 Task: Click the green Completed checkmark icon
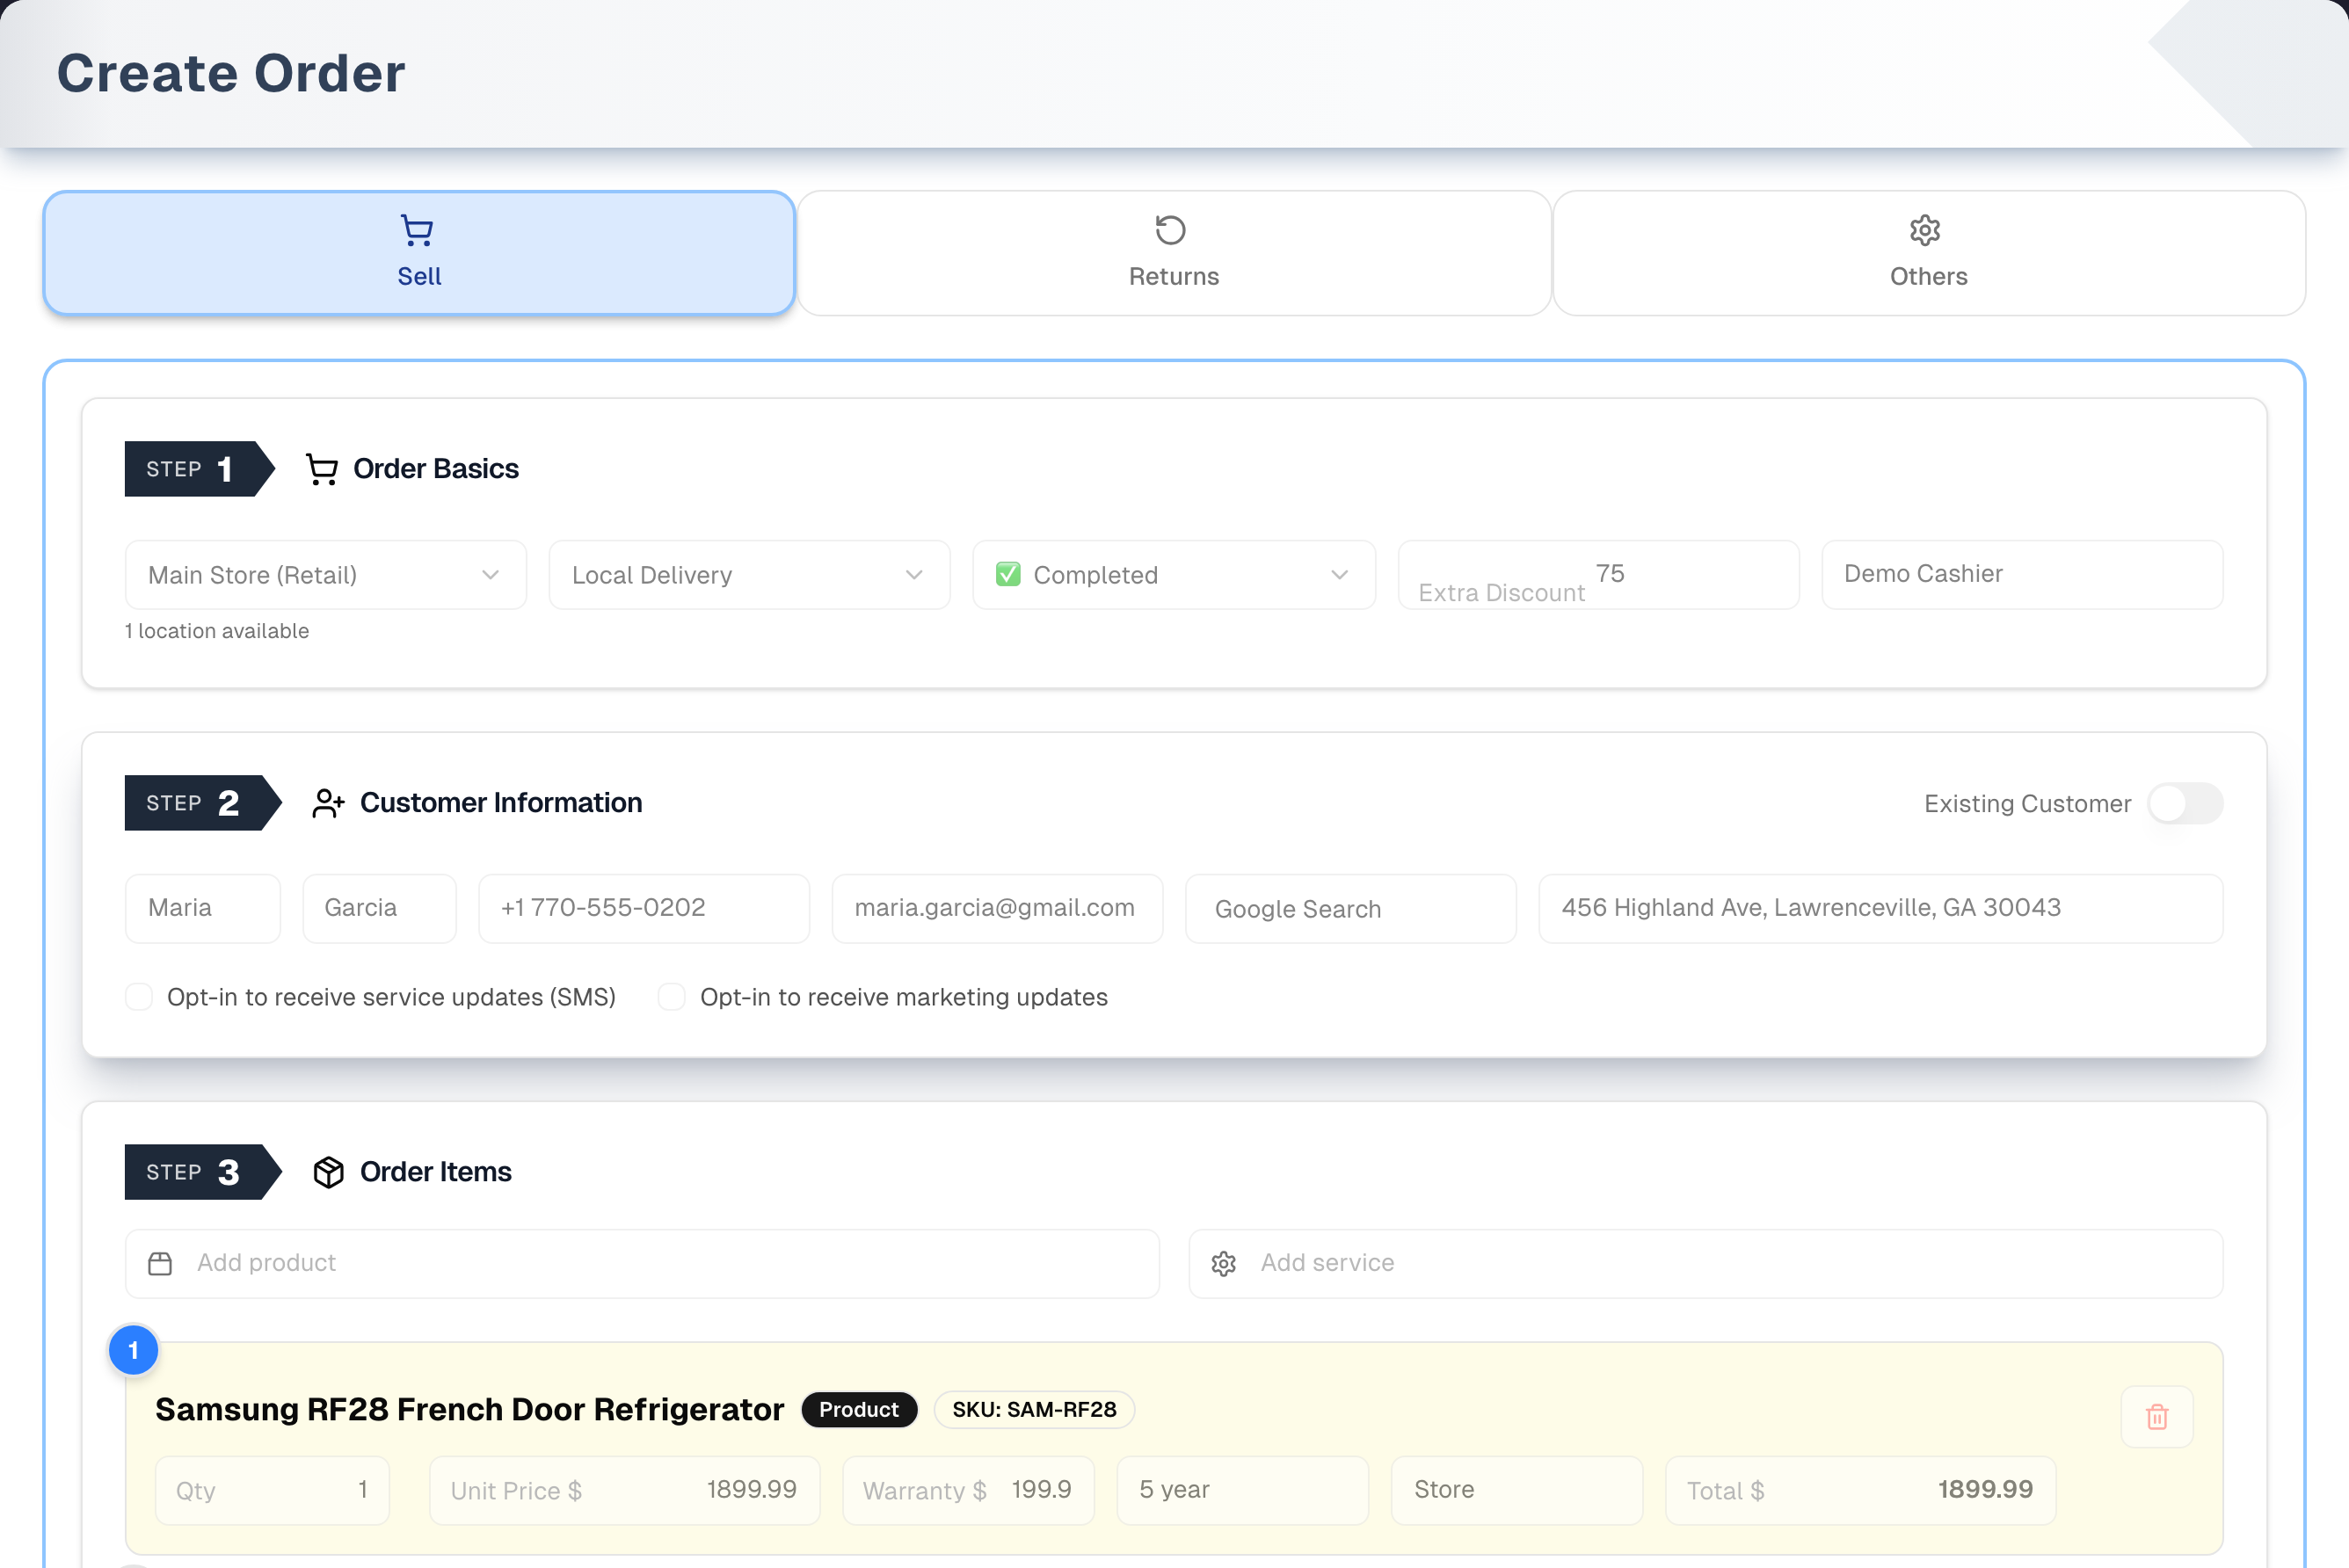click(x=1008, y=574)
